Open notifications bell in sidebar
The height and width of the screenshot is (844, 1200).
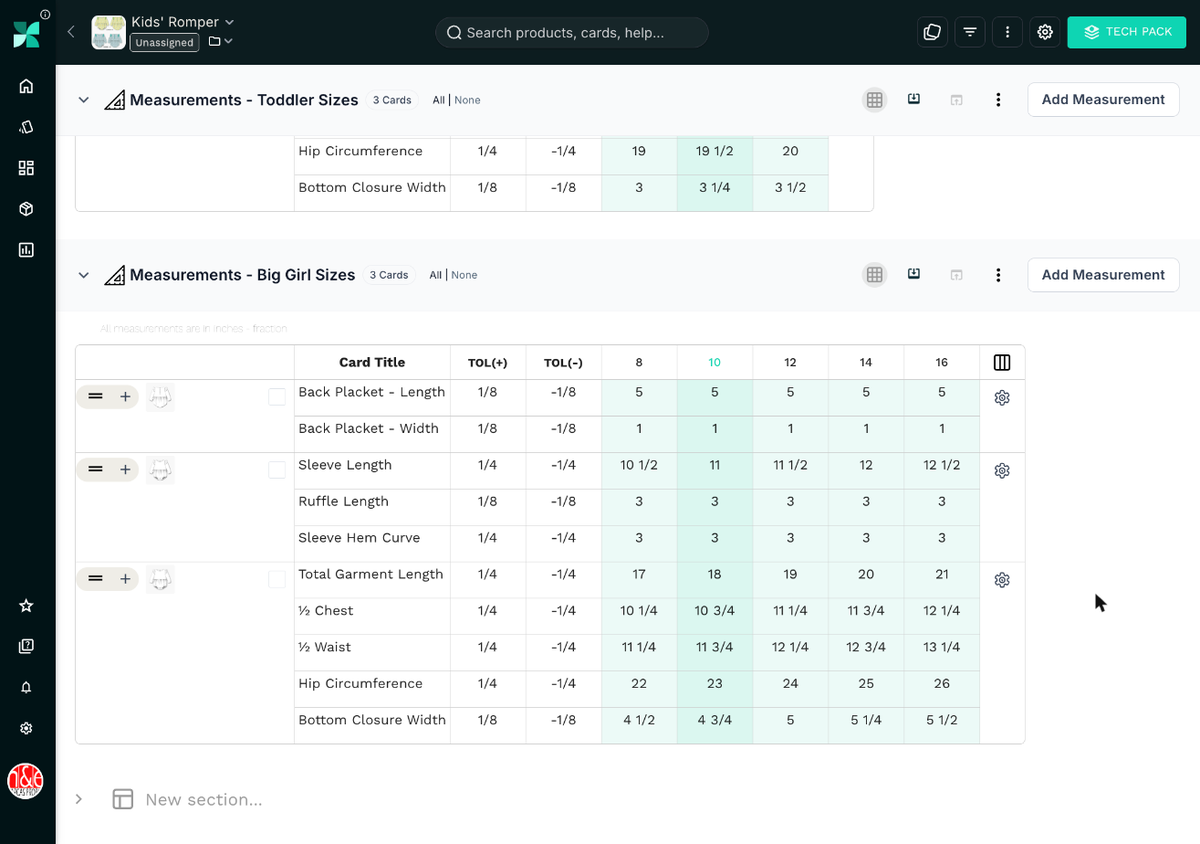(x=27, y=687)
